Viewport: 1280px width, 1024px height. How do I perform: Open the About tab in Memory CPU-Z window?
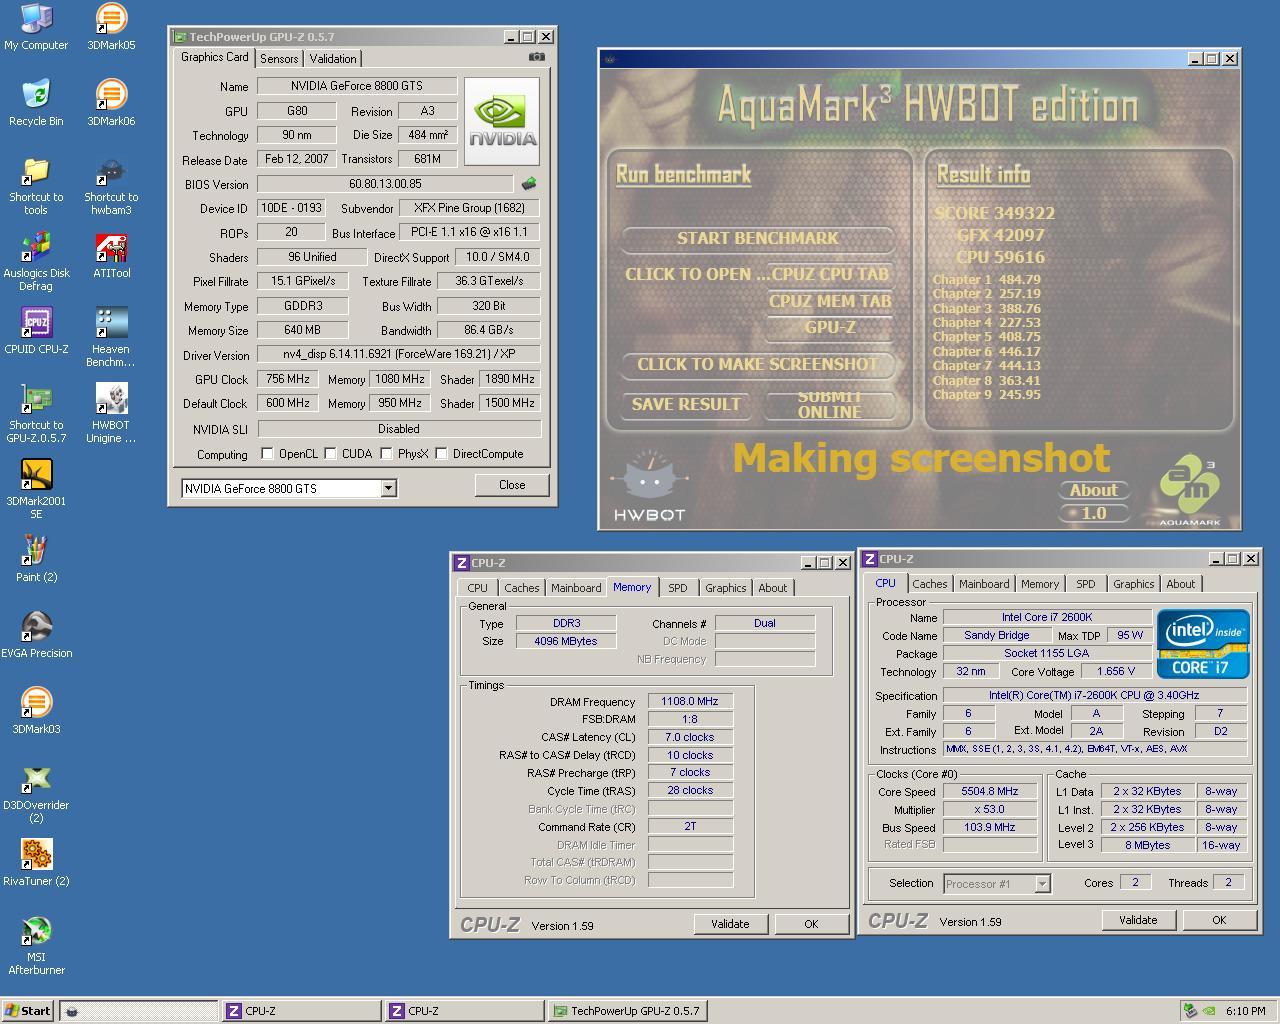(x=772, y=588)
